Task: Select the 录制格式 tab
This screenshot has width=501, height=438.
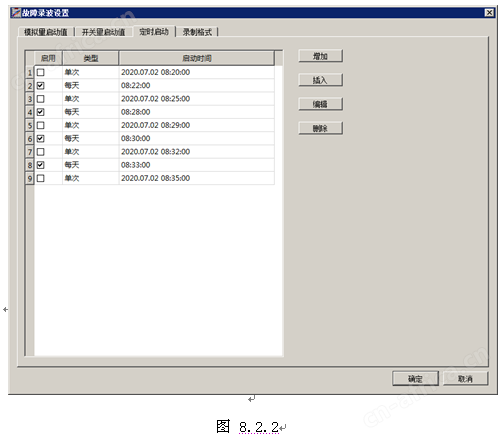Action: pyautogui.click(x=197, y=32)
